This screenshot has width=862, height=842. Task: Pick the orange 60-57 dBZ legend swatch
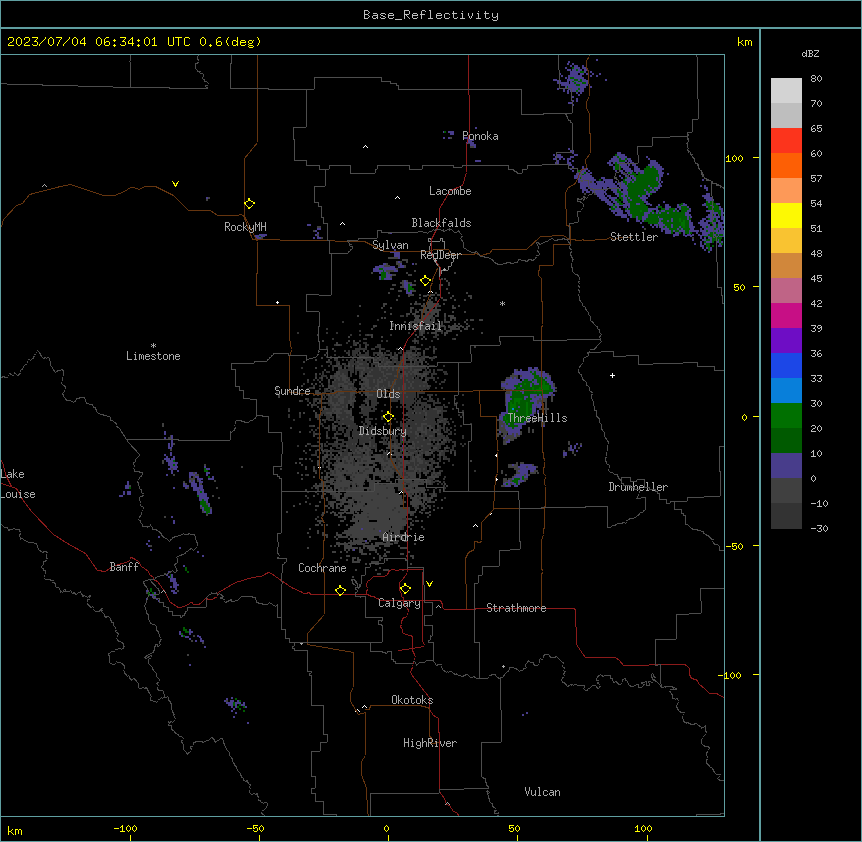coord(786,165)
